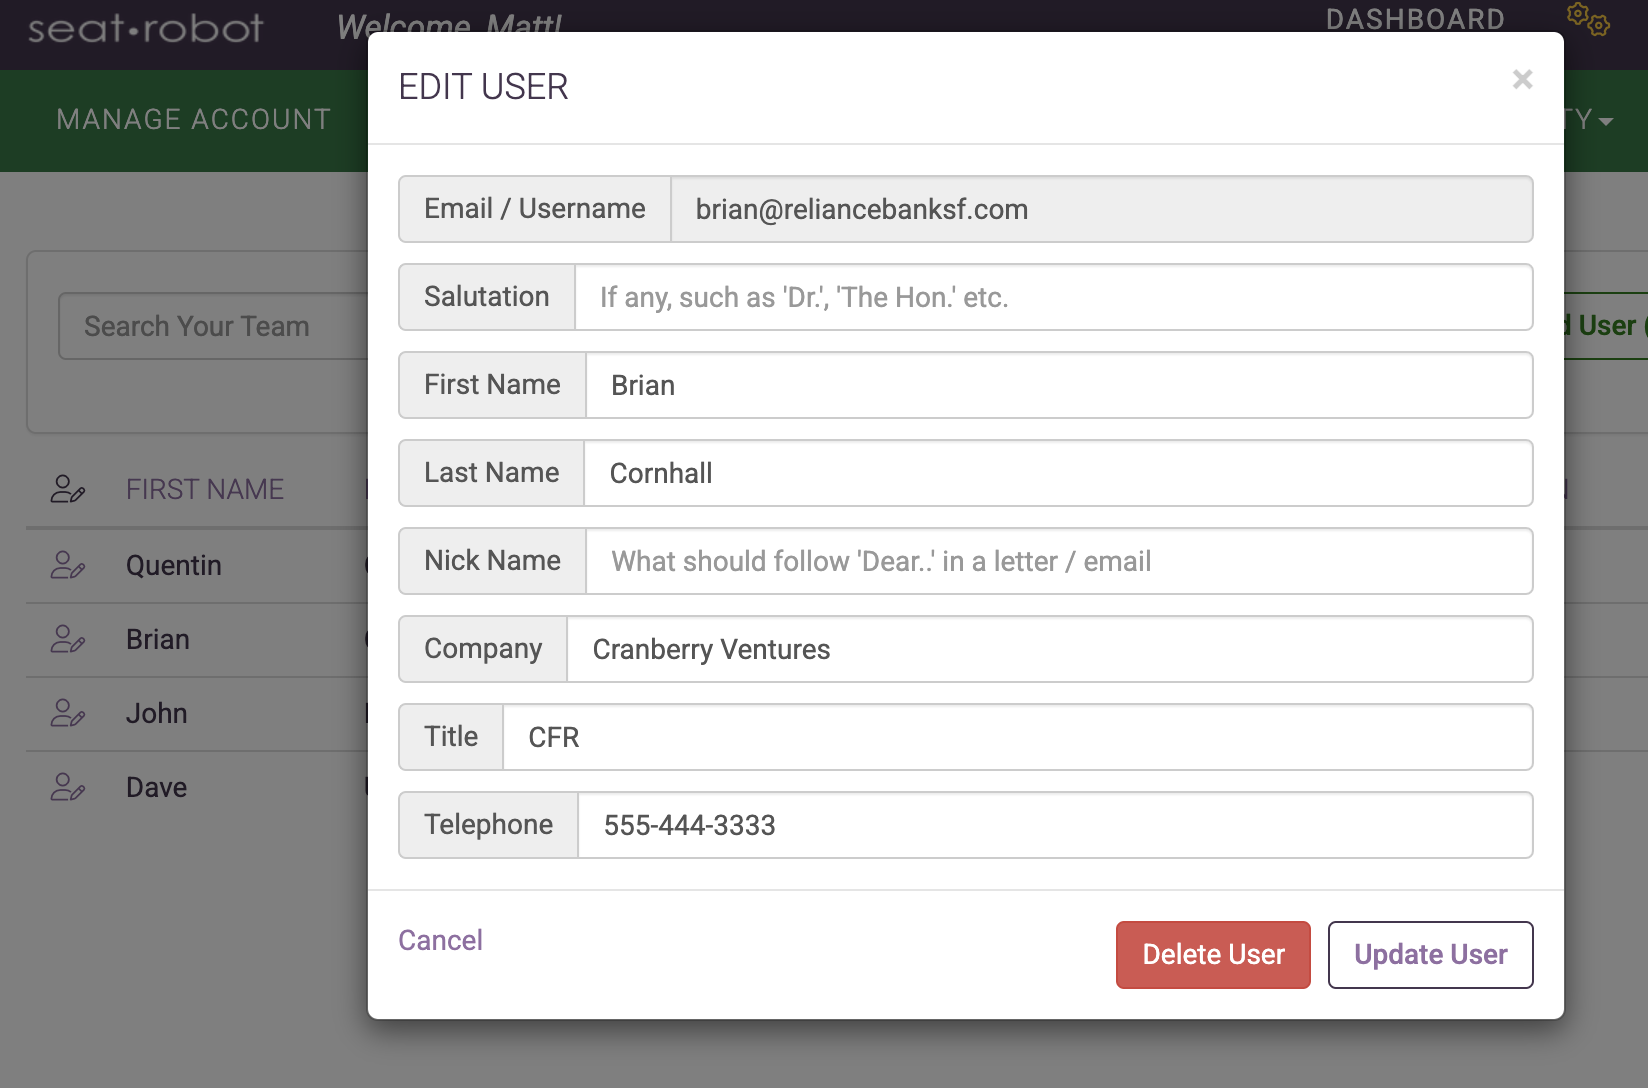
Task: Open edit-user icon for John
Action: coord(67,713)
